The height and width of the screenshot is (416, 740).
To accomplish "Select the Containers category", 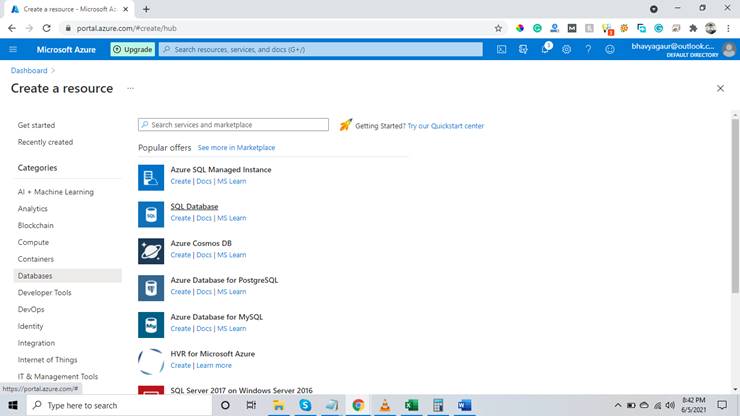I will point(35,259).
